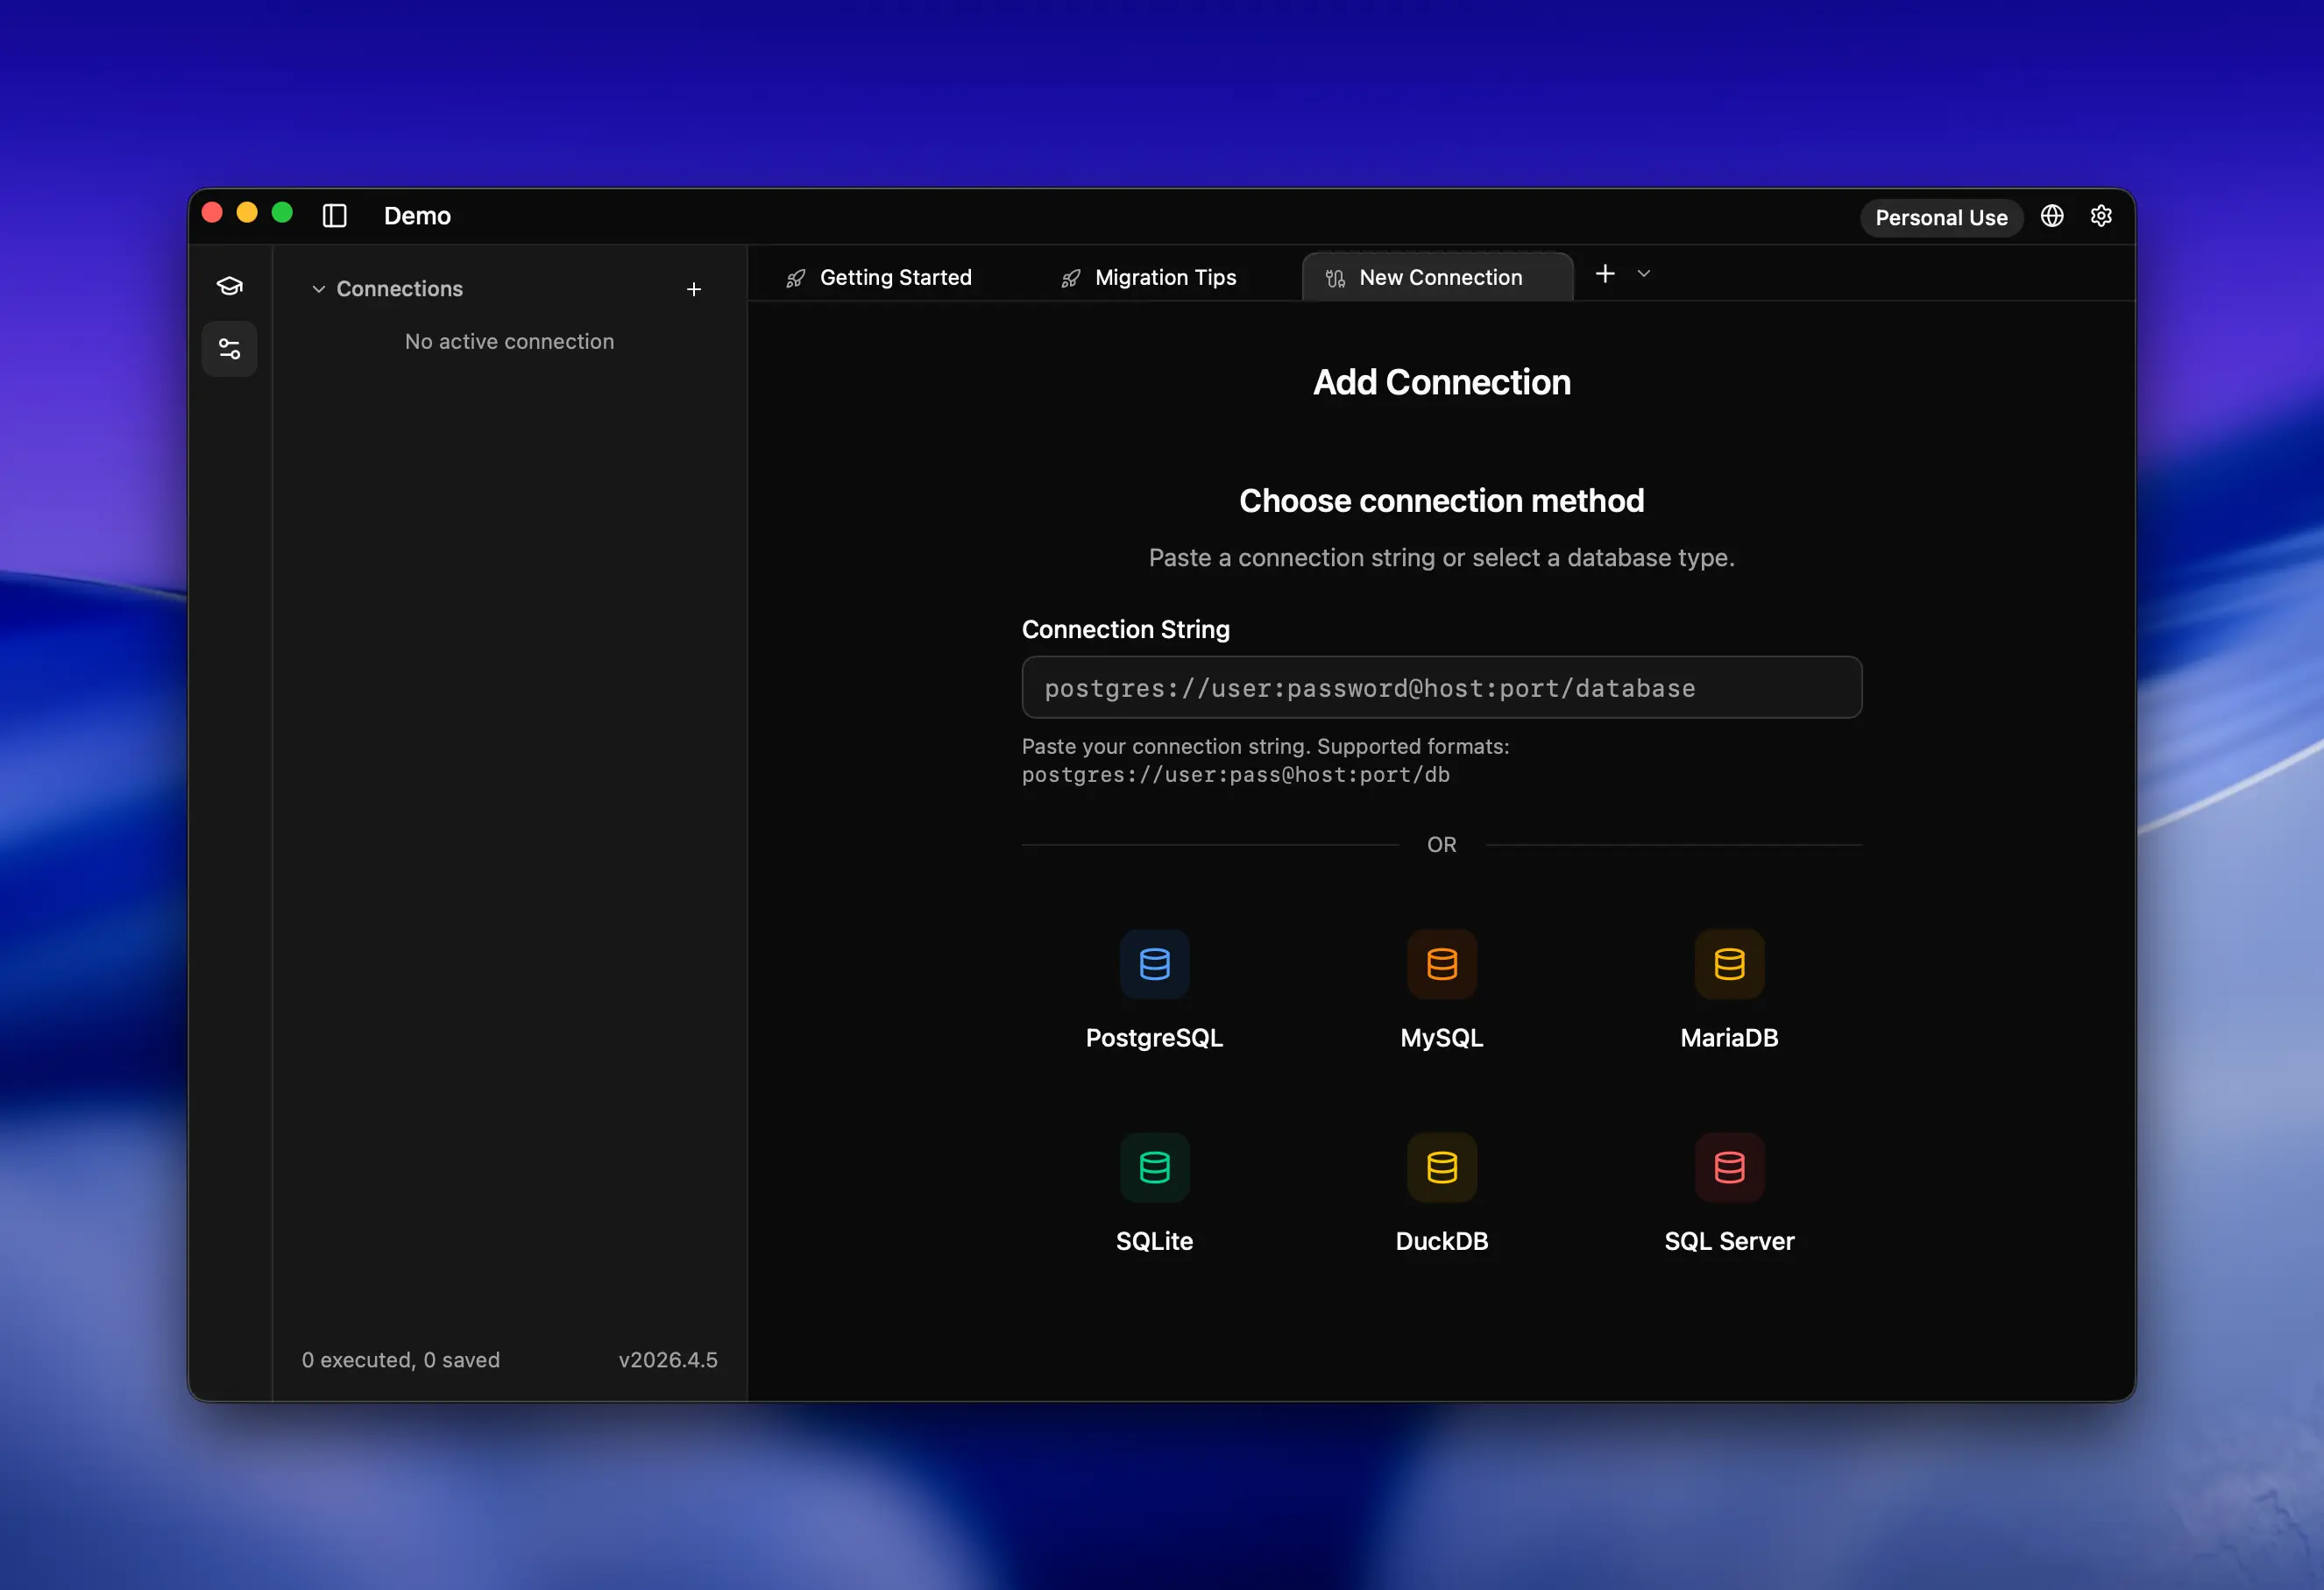Select the SQL Server database icon
The image size is (2324, 1590).
click(1728, 1167)
